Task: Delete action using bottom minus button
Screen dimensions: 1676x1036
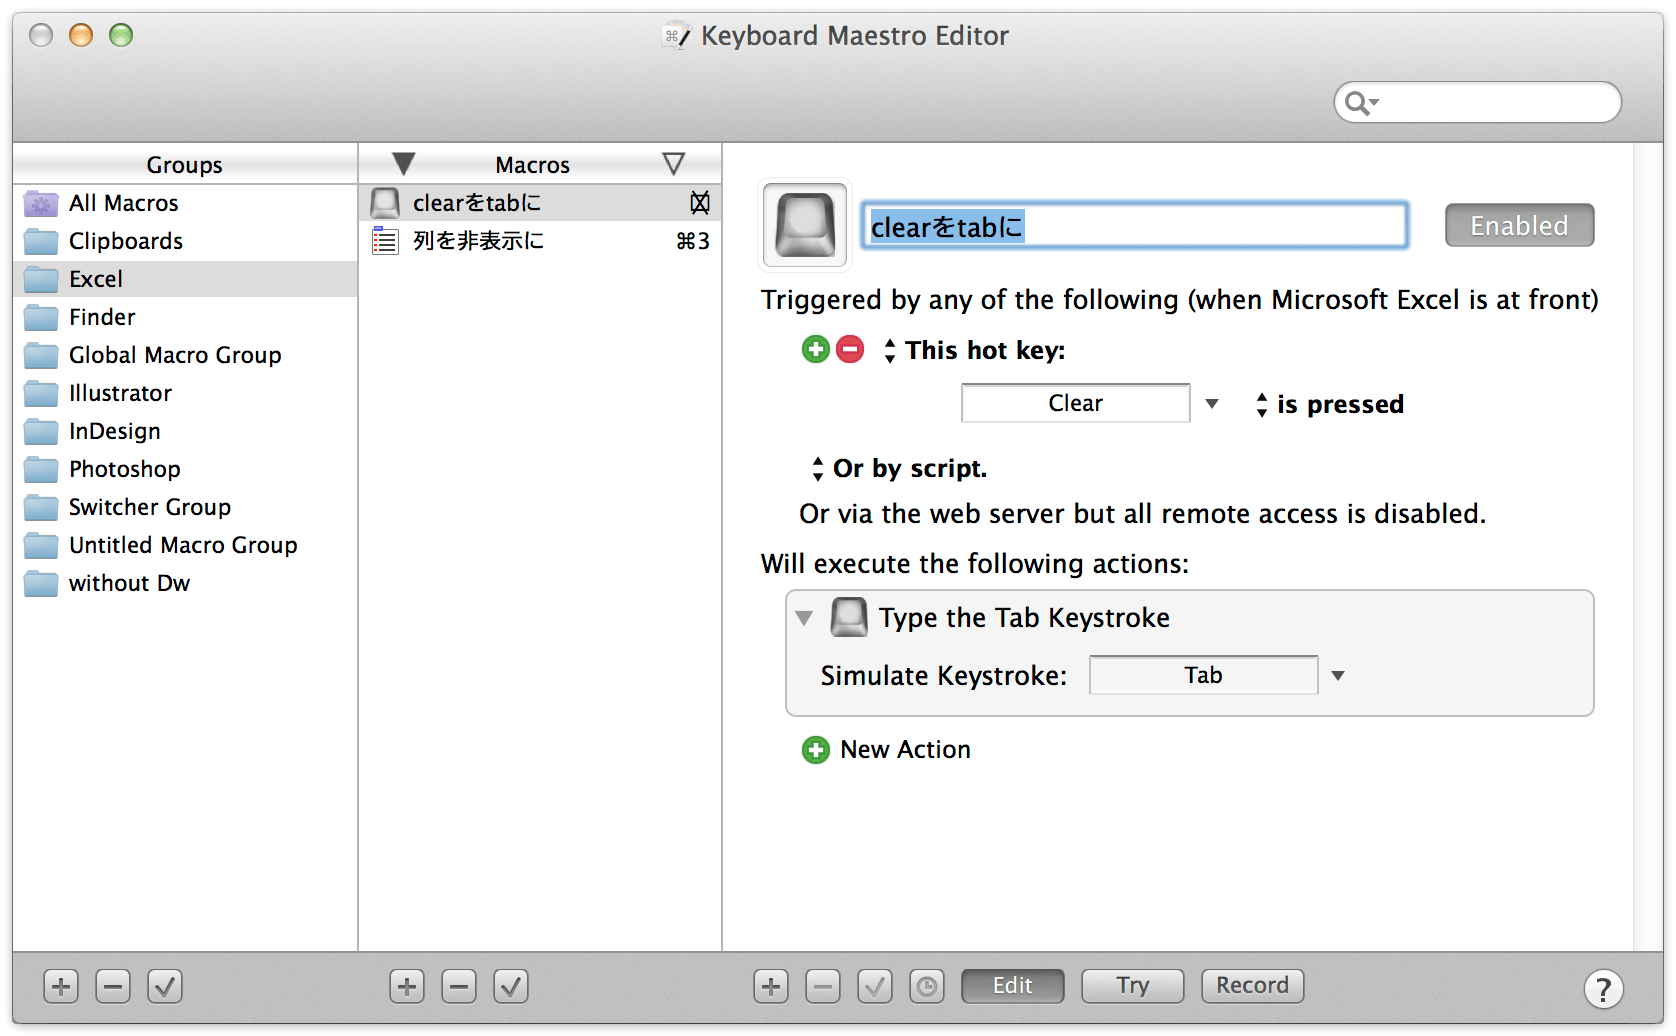Action: click(x=823, y=987)
